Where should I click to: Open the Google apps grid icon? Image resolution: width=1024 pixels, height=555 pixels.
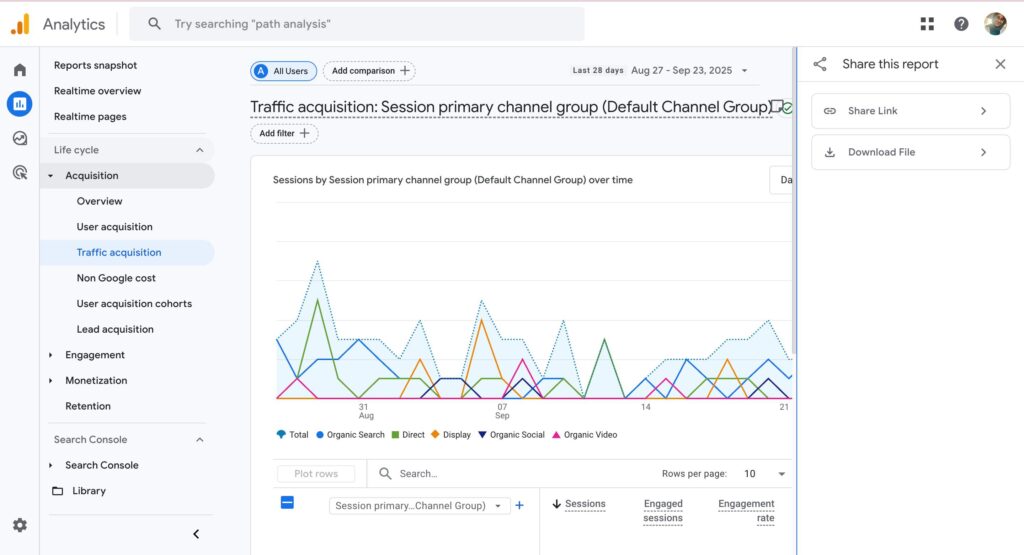pos(927,24)
